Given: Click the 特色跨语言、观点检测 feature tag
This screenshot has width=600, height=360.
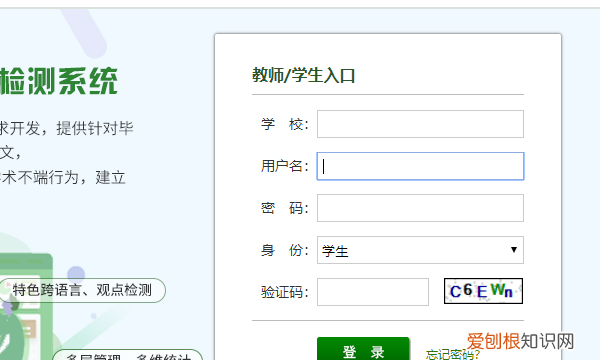Looking at the screenshot, I should [82, 290].
